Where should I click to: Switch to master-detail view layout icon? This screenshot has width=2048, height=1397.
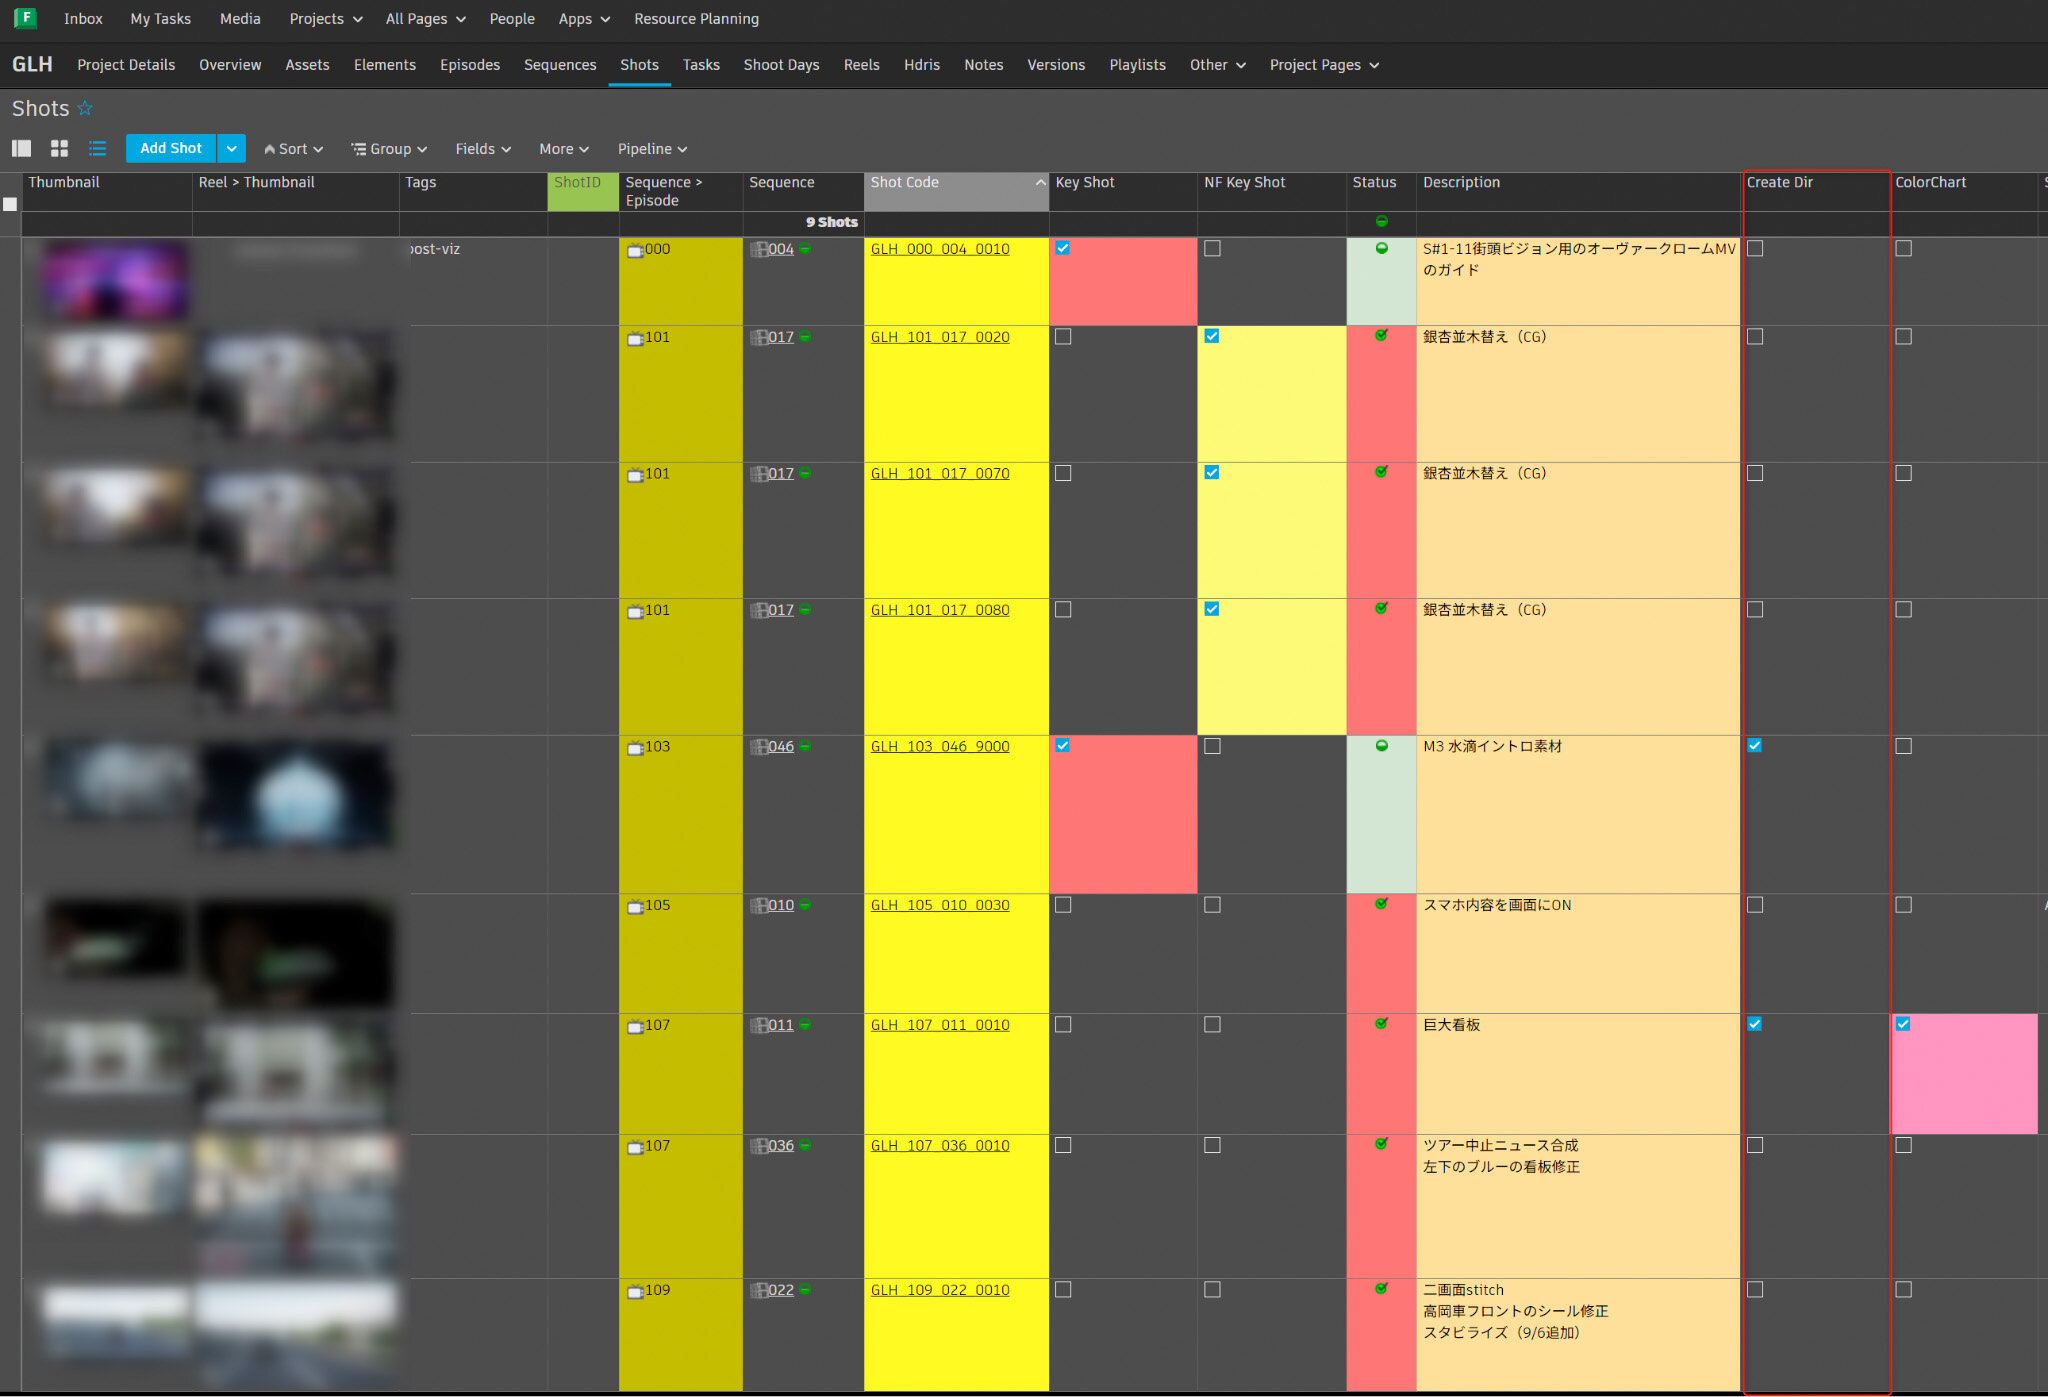point(21,148)
